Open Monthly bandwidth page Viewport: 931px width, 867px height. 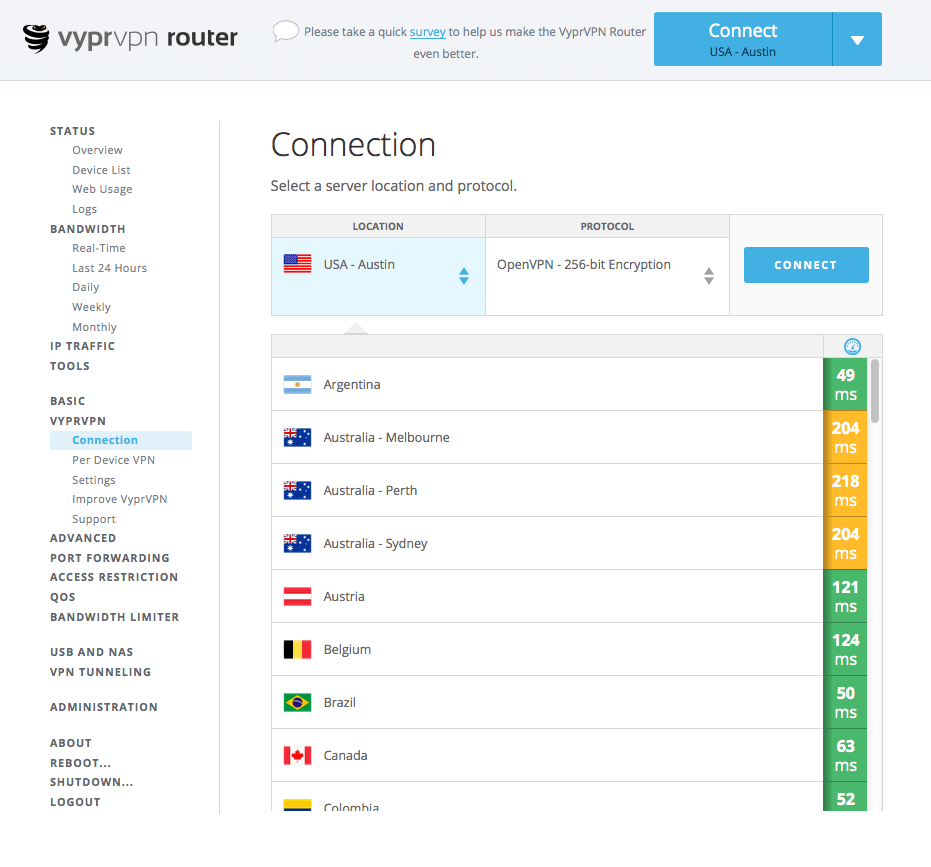coord(94,327)
